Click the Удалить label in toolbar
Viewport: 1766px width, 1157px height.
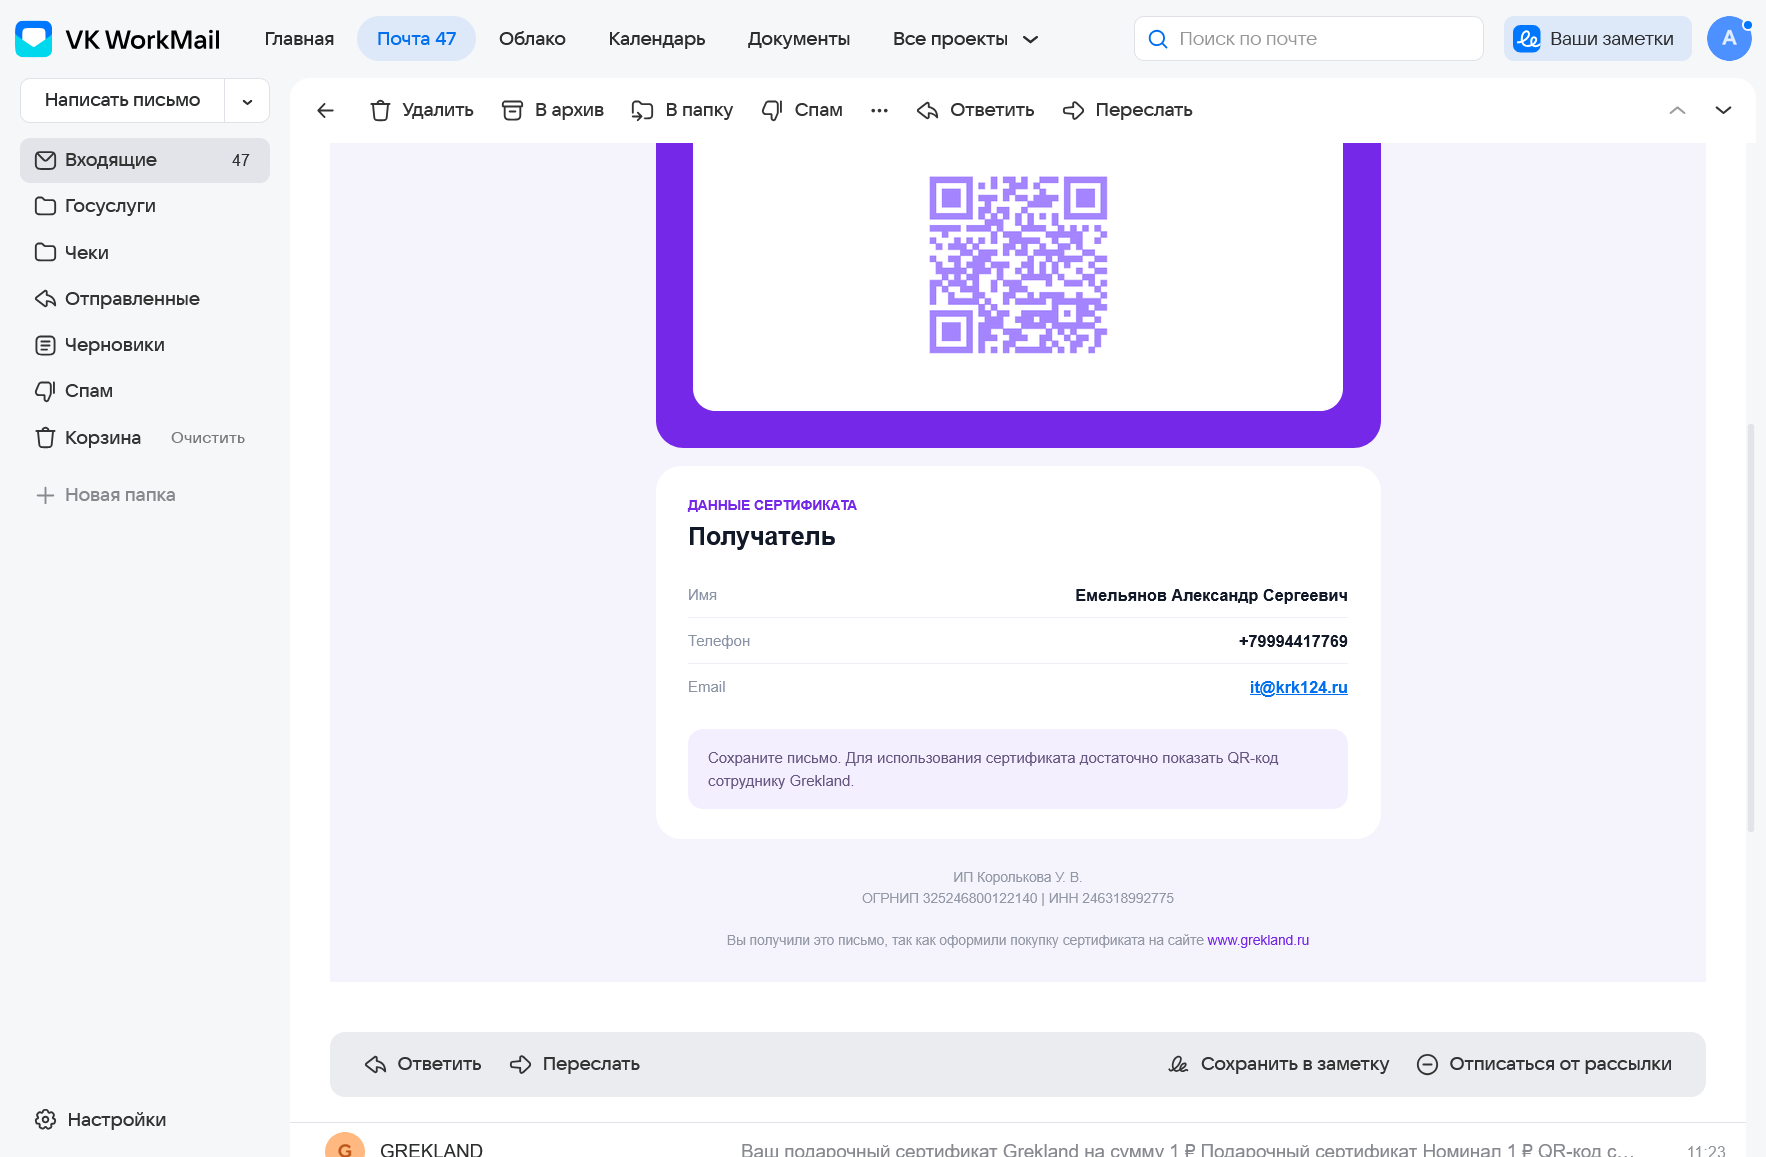click(438, 110)
